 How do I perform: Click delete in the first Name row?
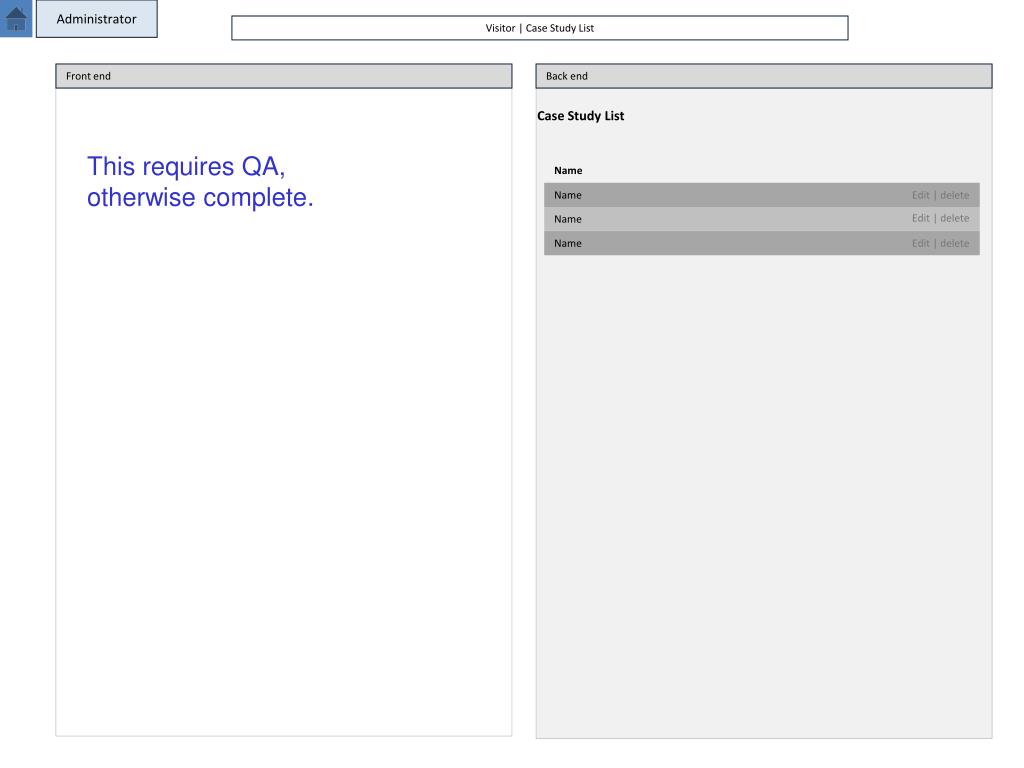(x=954, y=195)
